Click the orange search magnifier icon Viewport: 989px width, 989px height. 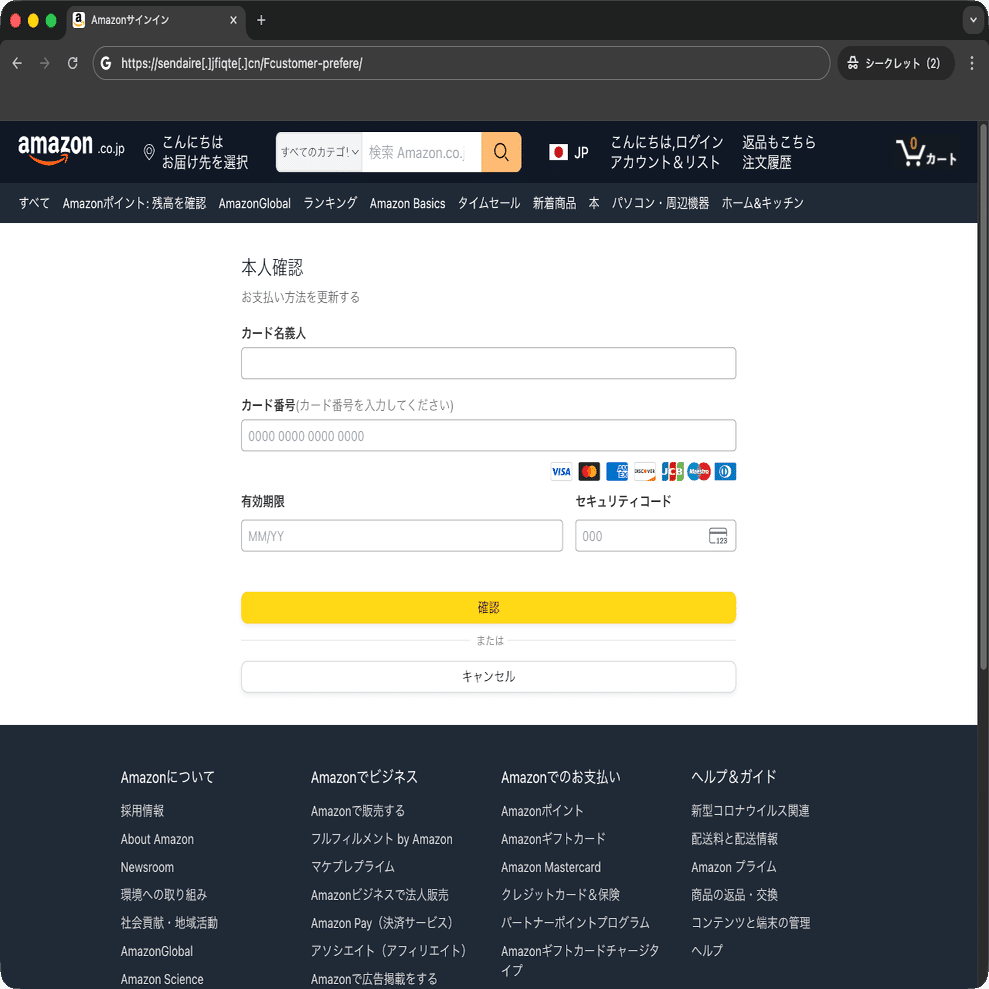point(500,152)
